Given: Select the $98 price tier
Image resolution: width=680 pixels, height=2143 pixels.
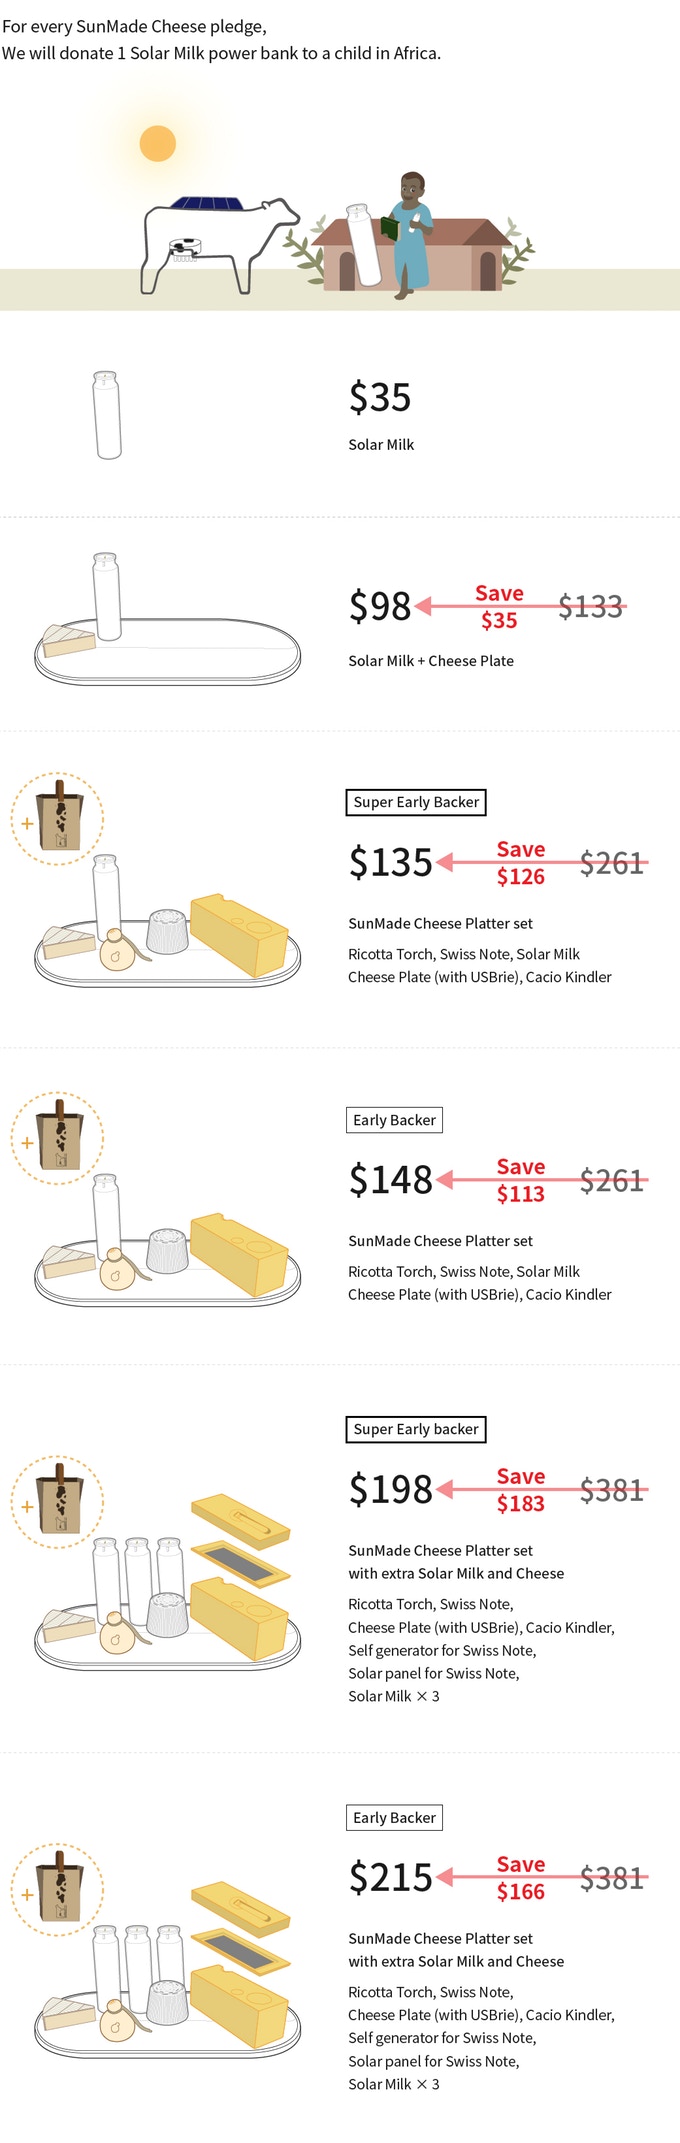Looking at the screenshot, I should tap(380, 606).
